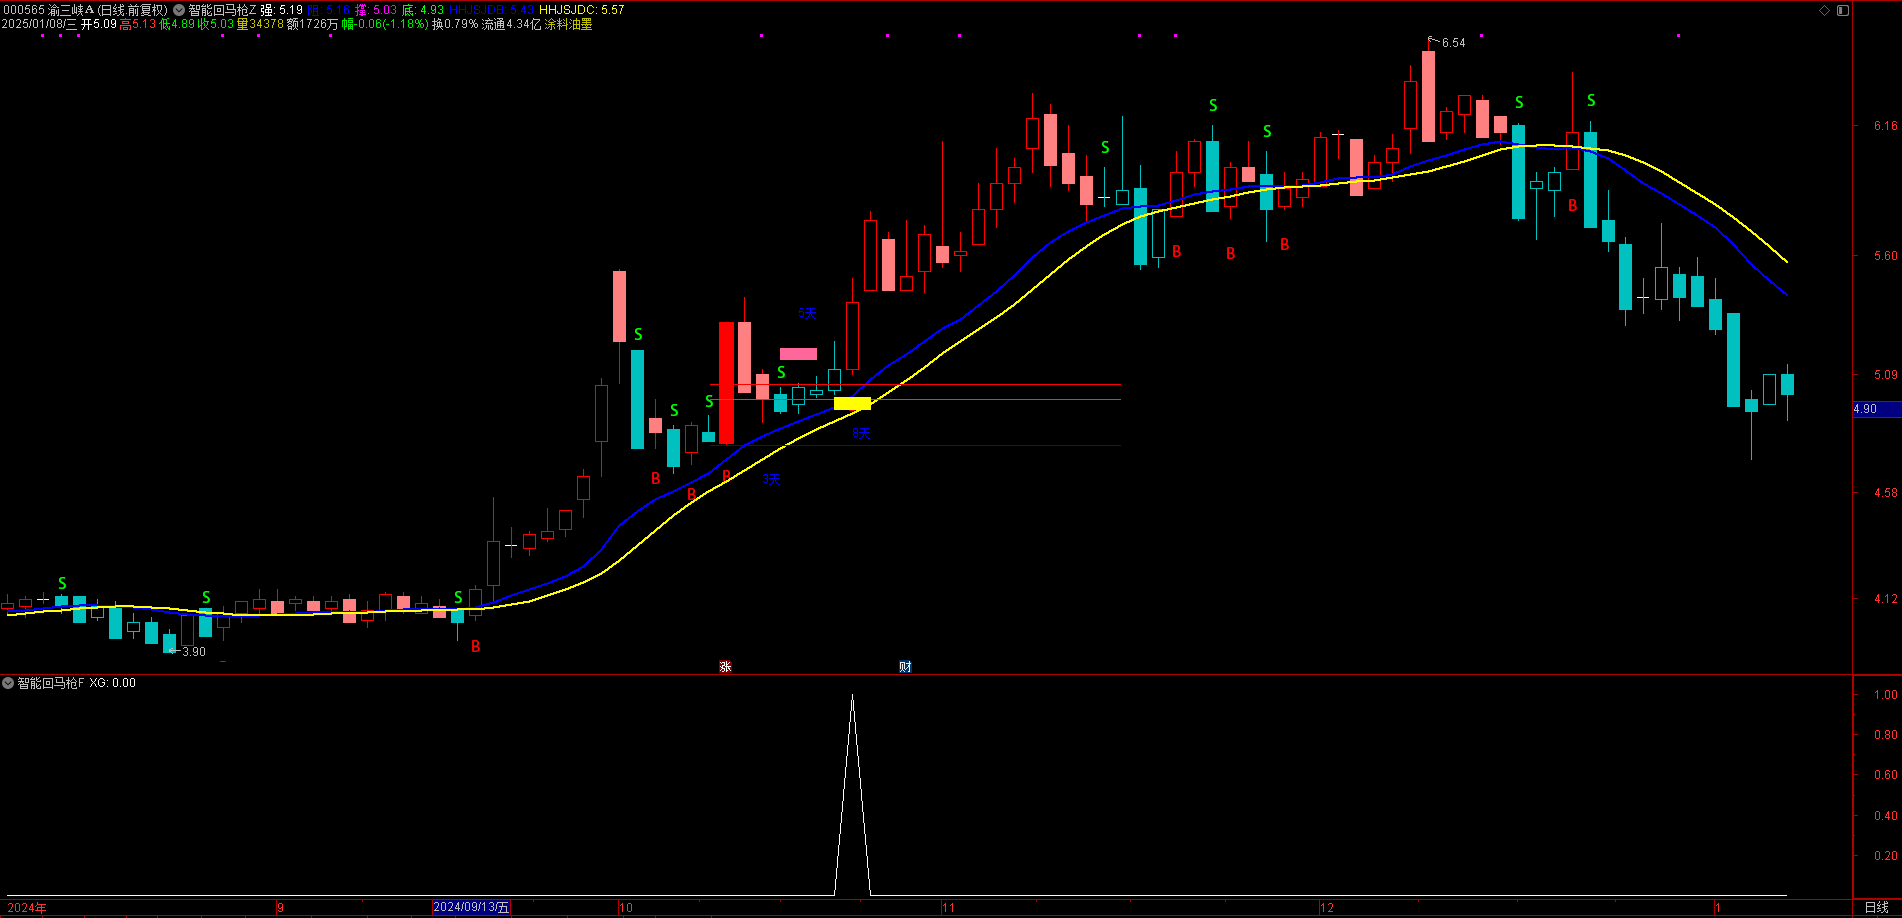The height and width of the screenshot is (918, 1902).
Task: Click the 流通4.34亿 float value
Action: (x=511, y=24)
